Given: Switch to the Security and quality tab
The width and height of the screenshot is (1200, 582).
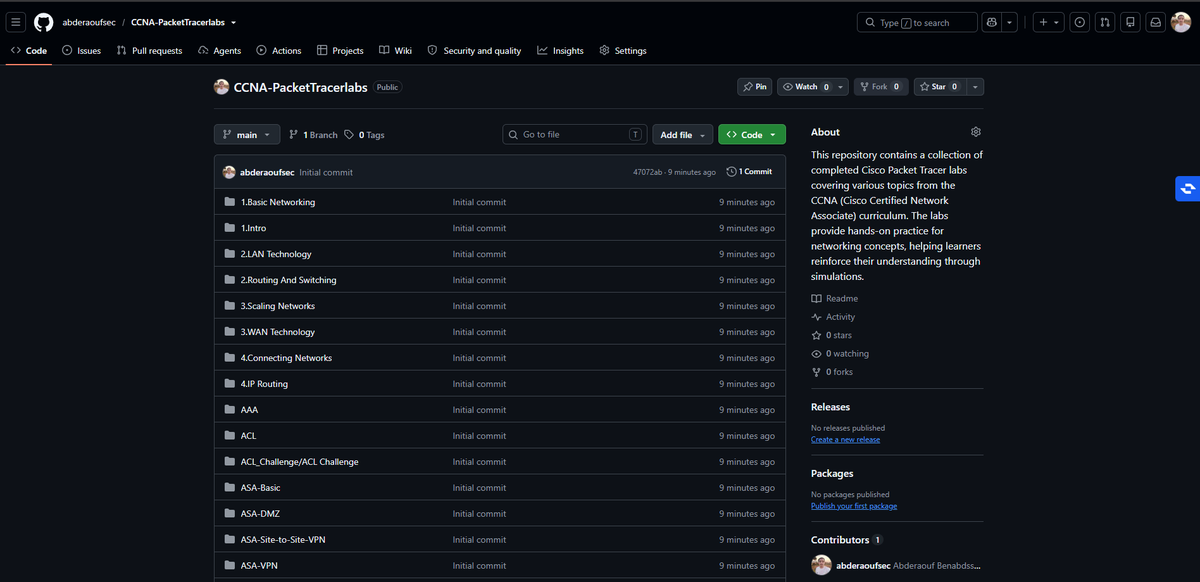Looking at the screenshot, I should pyautogui.click(x=474, y=50).
